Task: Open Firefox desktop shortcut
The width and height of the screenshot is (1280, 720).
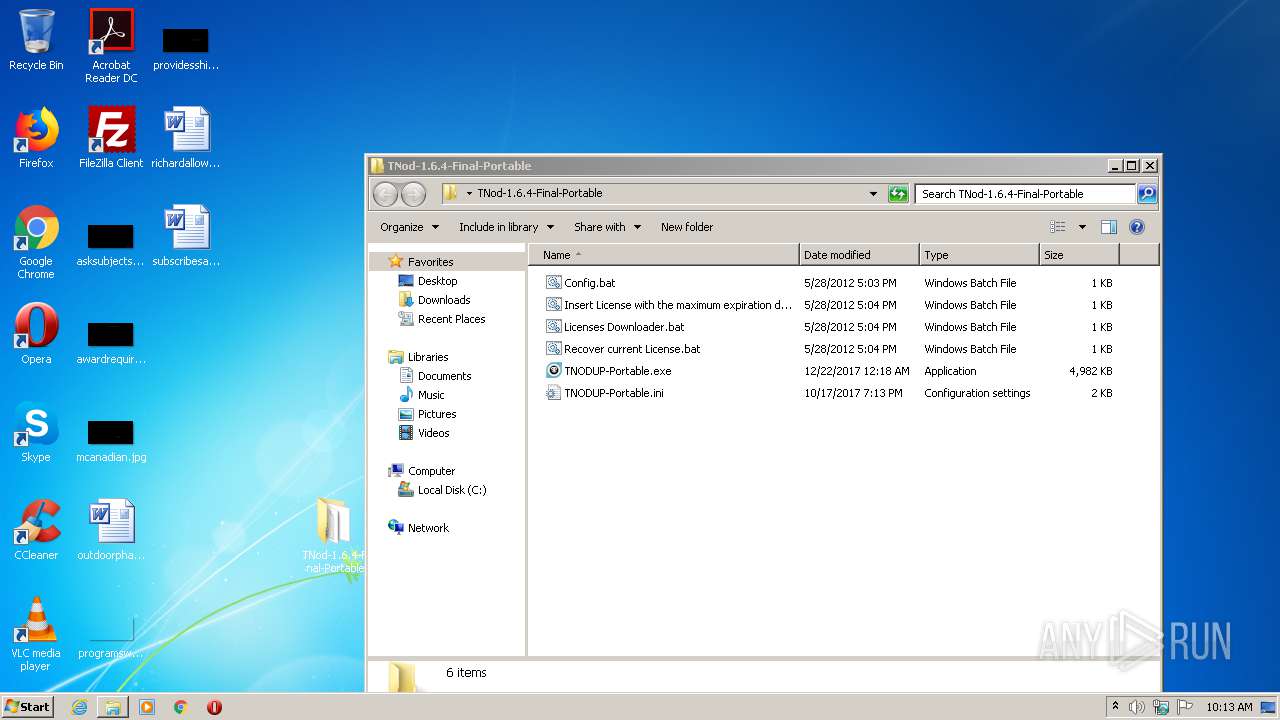Action: pyautogui.click(x=36, y=138)
